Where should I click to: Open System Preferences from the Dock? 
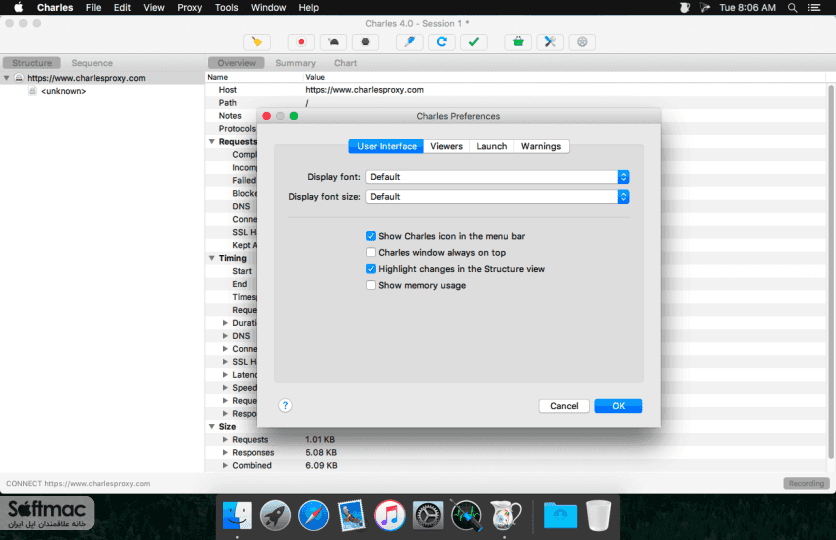click(428, 515)
